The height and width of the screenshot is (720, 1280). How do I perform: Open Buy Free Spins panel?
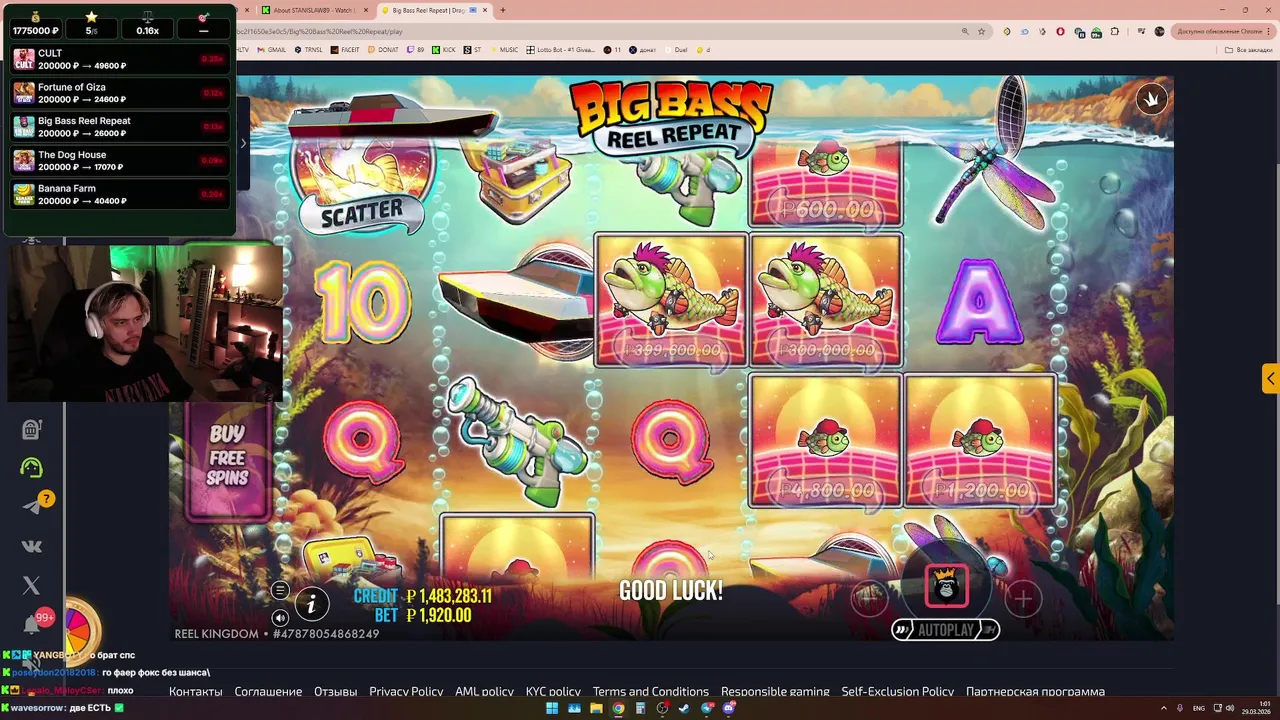tap(227, 457)
